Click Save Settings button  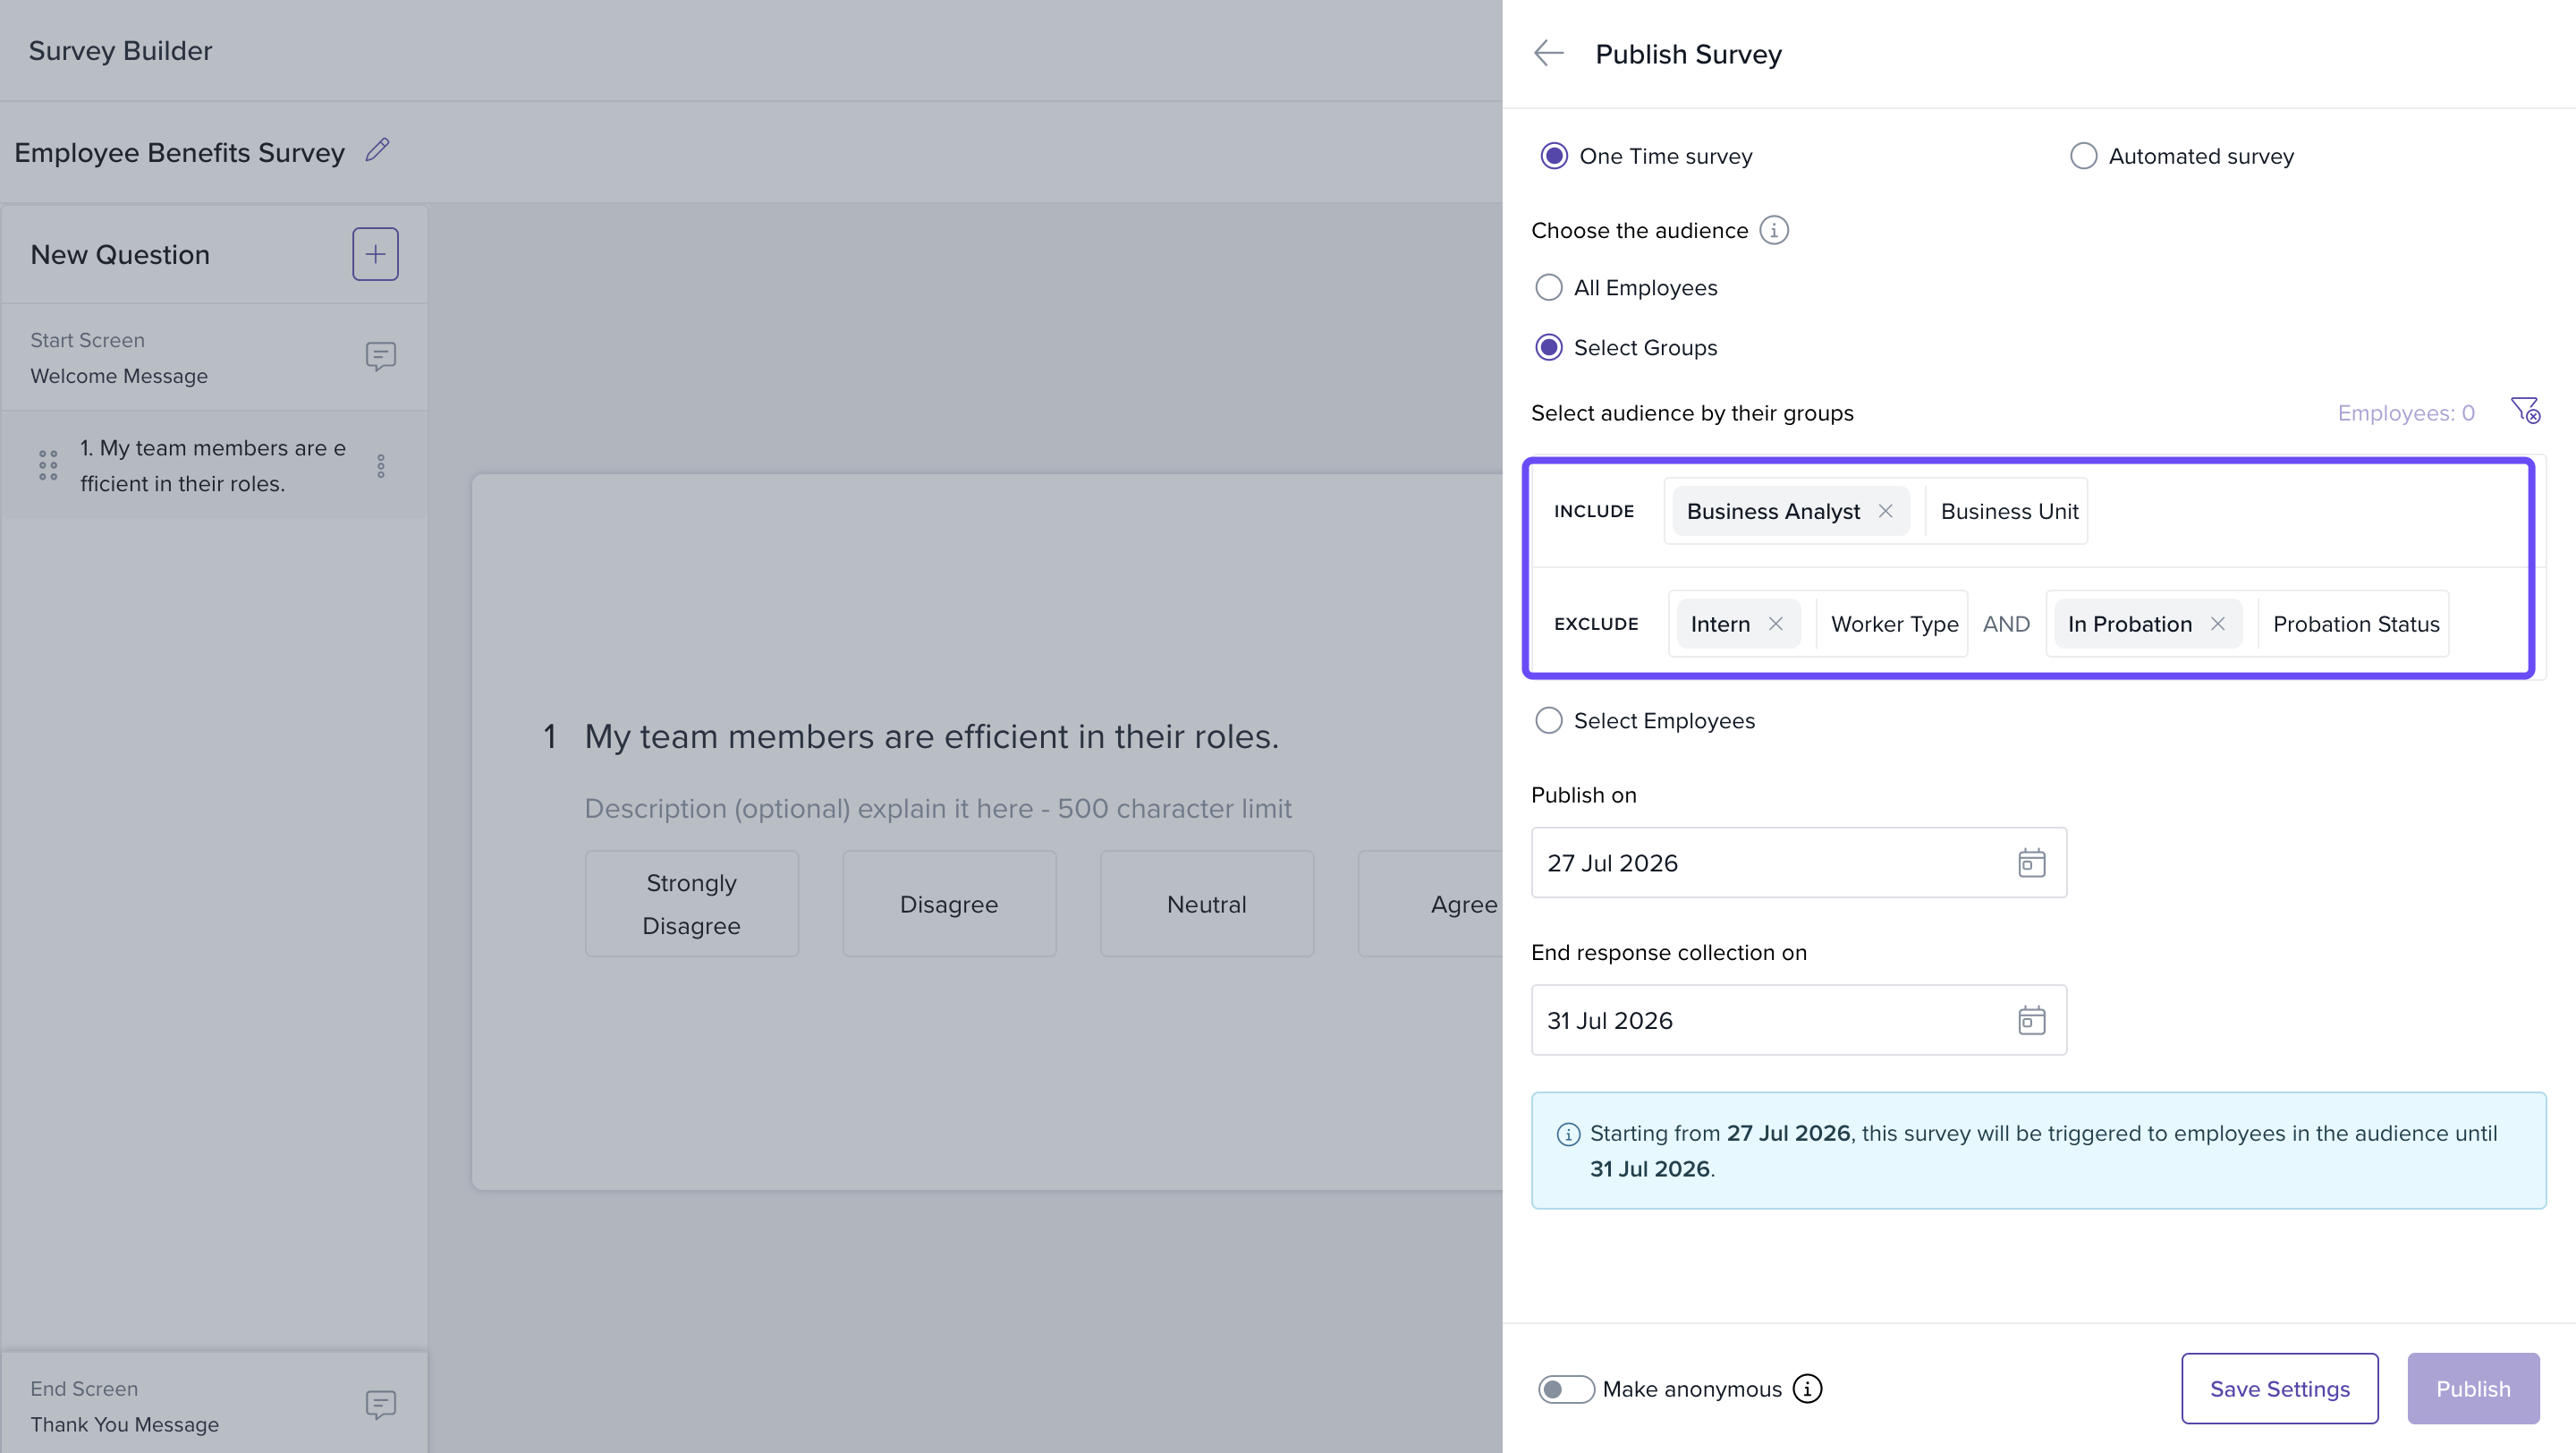pos(2279,1389)
